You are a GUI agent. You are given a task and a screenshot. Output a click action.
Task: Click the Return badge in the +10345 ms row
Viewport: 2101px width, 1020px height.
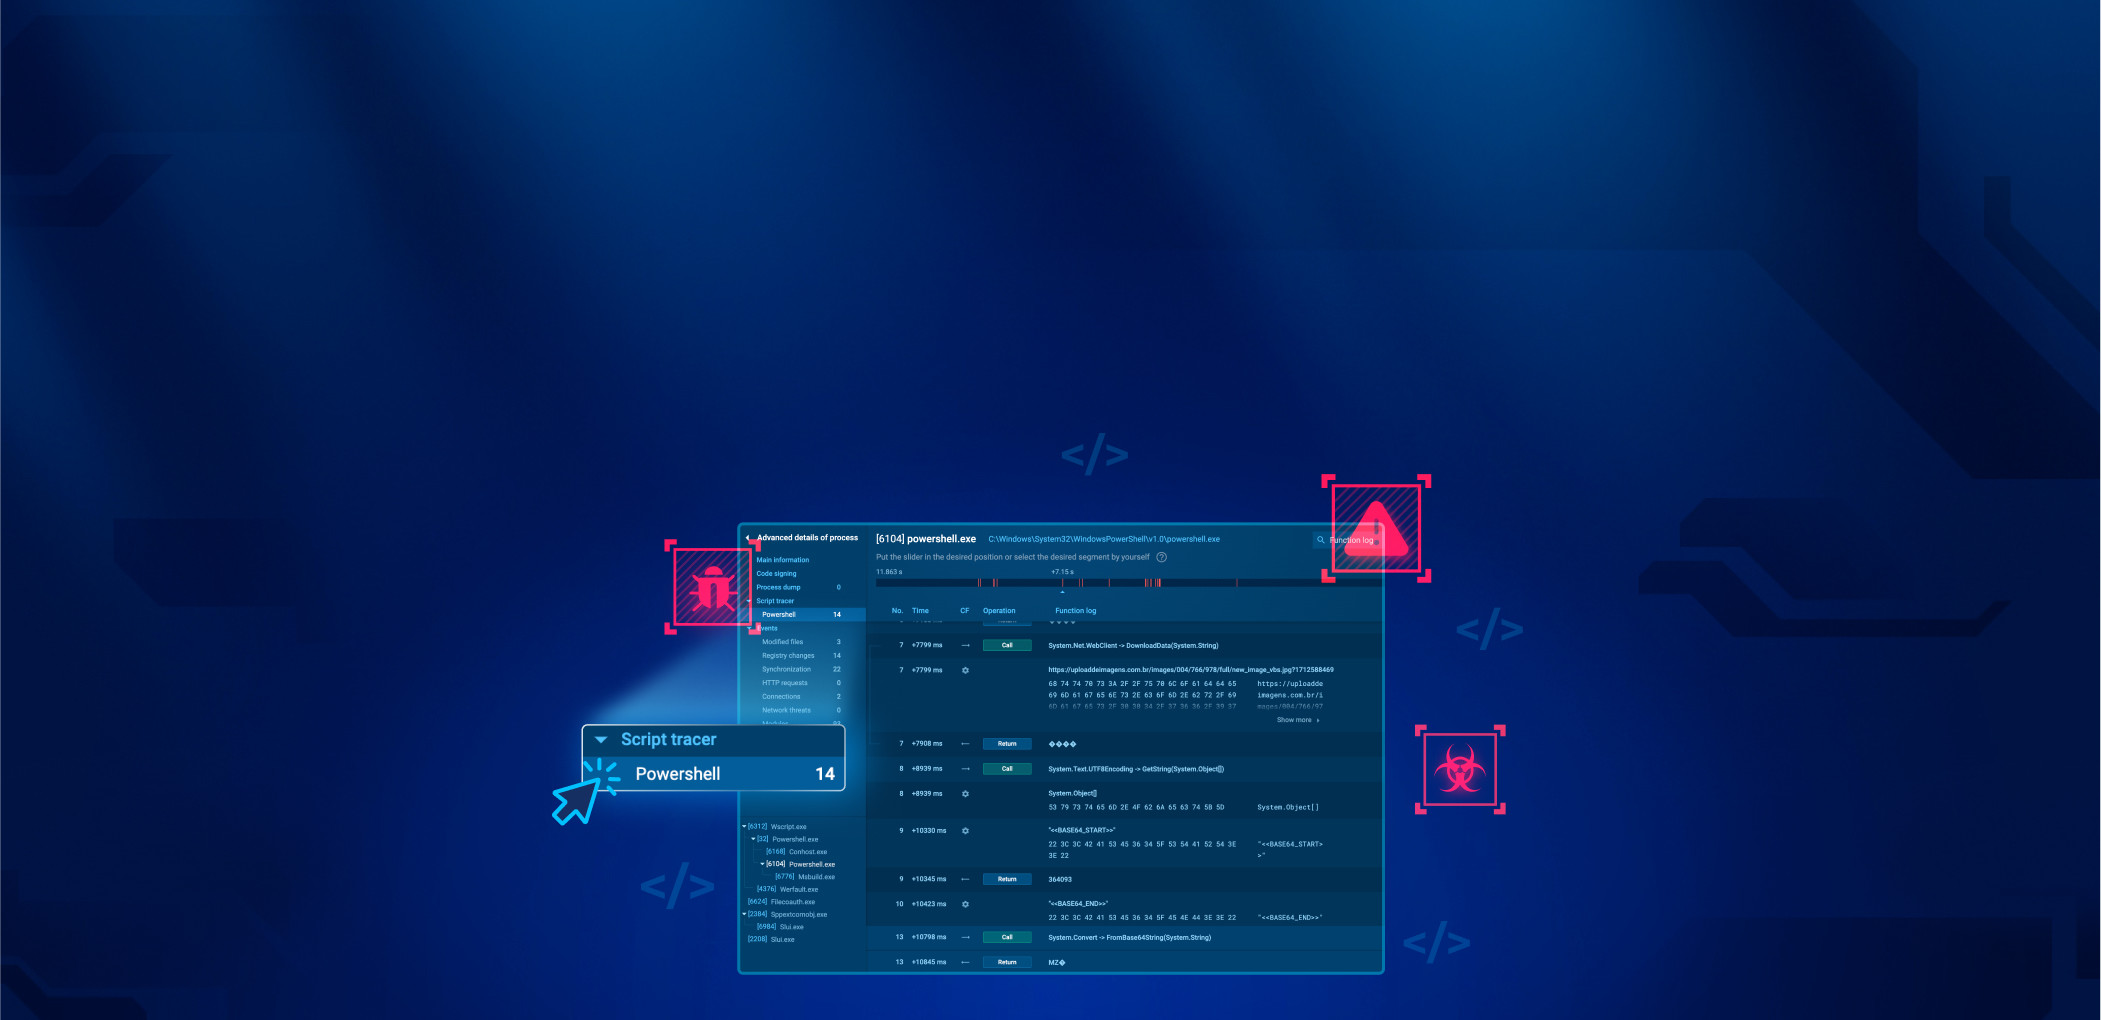coord(1007,880)
